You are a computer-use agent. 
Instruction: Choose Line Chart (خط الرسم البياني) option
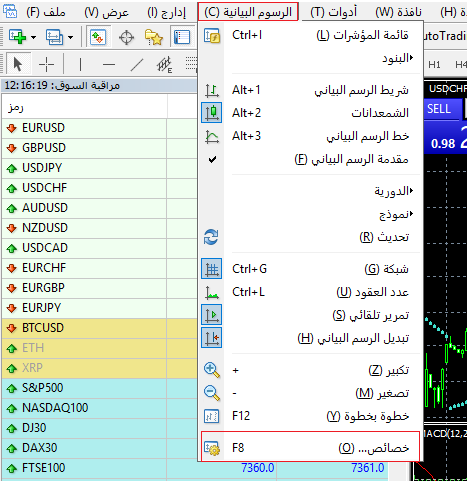point(311,136)
